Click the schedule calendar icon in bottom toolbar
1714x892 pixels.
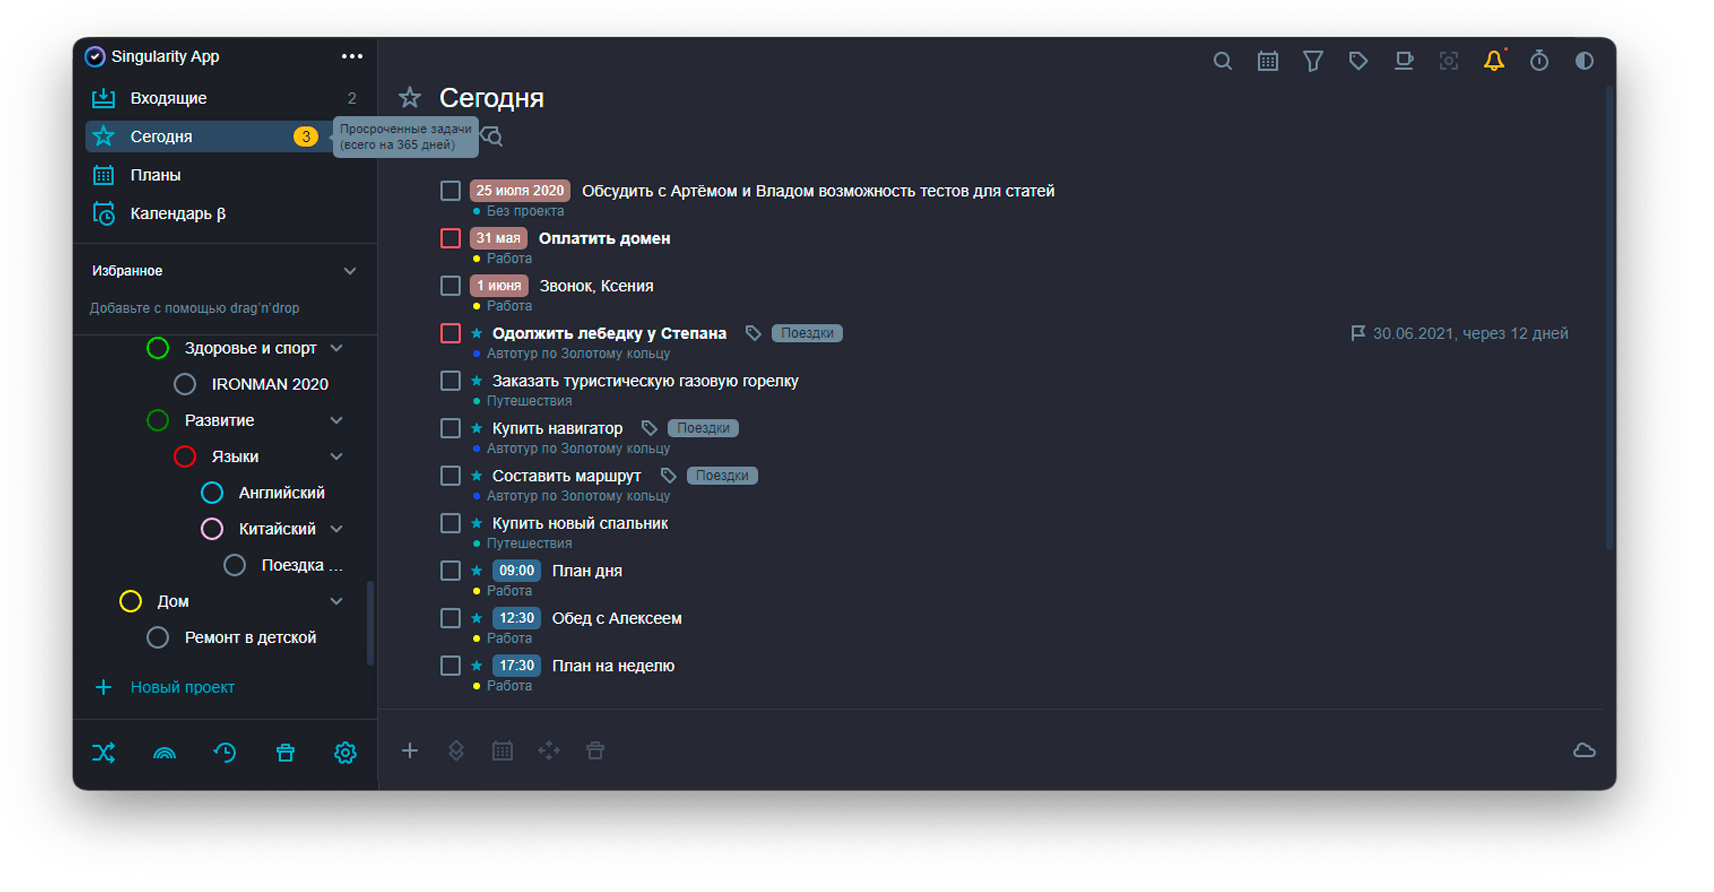coord(502,750)
